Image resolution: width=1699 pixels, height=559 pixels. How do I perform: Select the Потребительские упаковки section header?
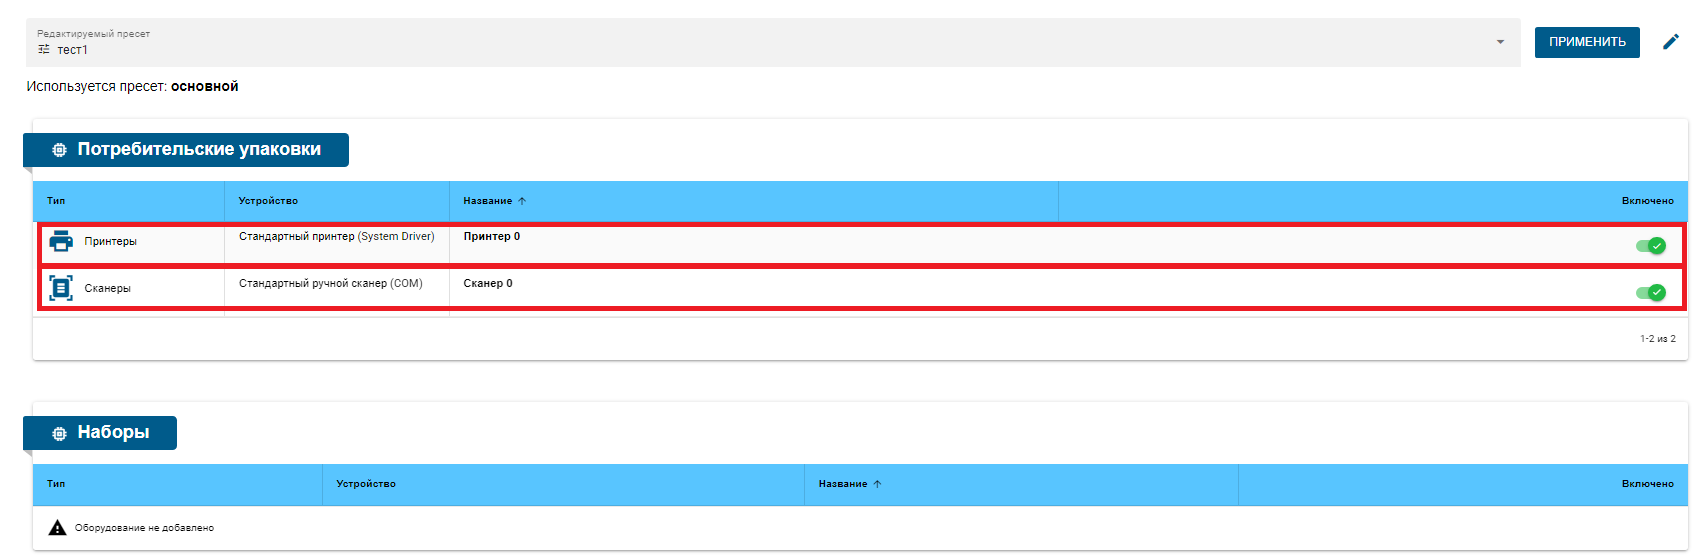point(198,150)
